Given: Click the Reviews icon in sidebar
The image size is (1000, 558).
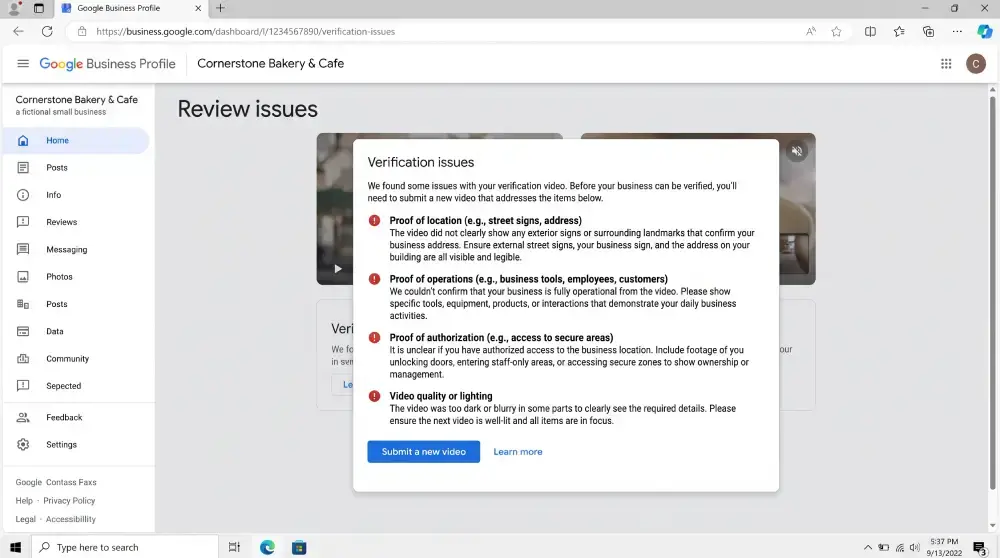Looking at the screenshot, I should click(x=23, y=222).
